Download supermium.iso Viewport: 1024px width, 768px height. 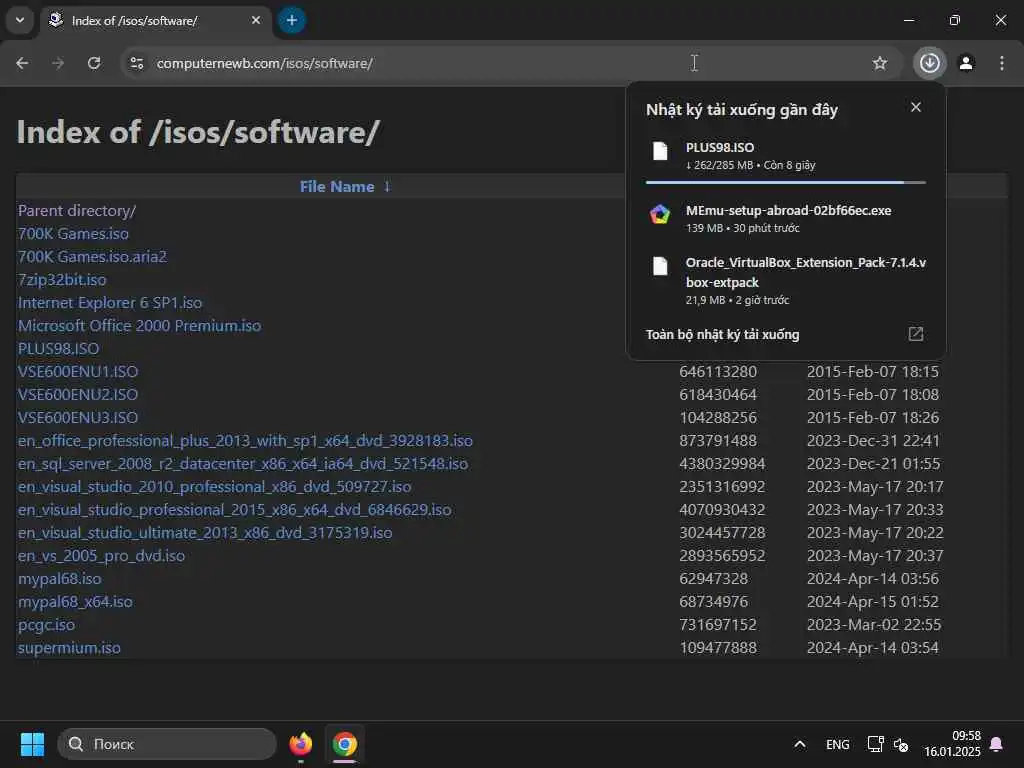point(69,648)
